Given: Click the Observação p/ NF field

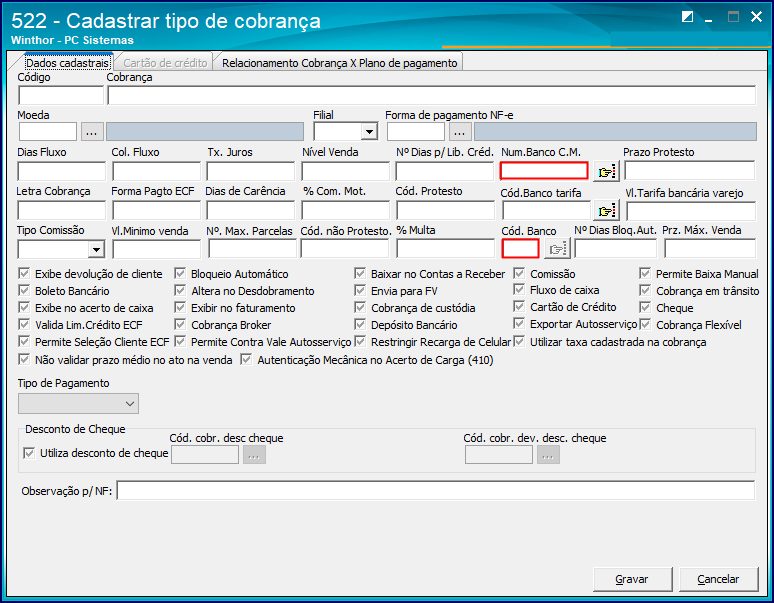Looking at the screenshot, I should (436, 490).
